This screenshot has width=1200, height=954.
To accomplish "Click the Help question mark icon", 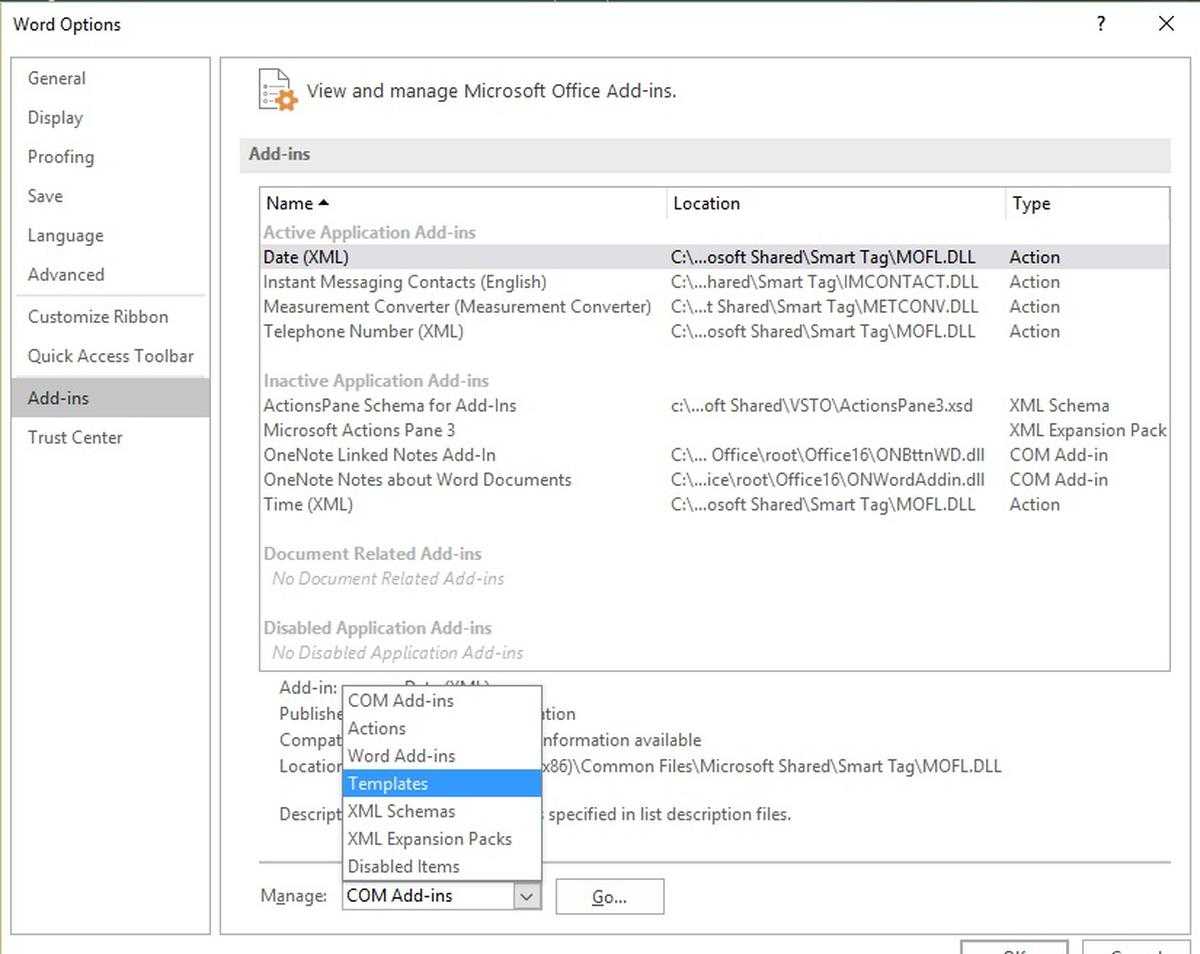I will point(1101,24).
